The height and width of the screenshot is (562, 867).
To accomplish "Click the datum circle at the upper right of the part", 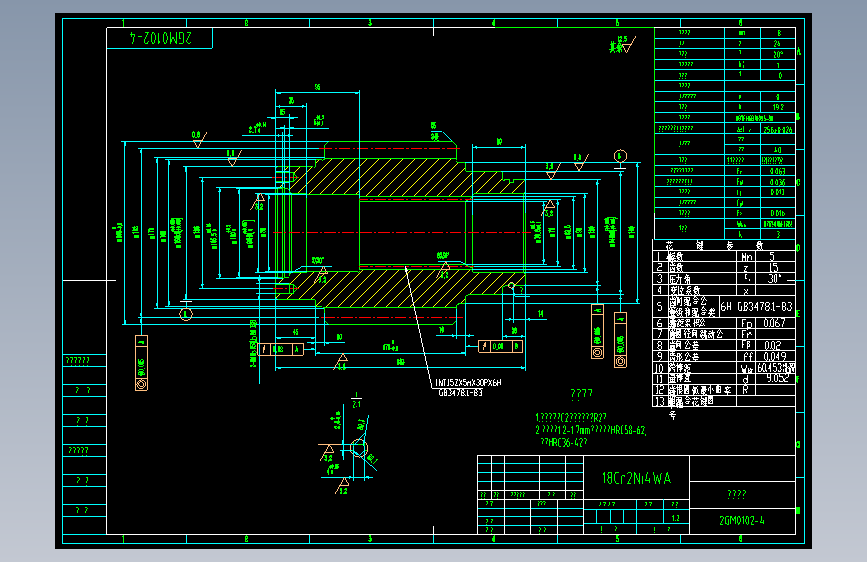I will [x=620, y=156].
